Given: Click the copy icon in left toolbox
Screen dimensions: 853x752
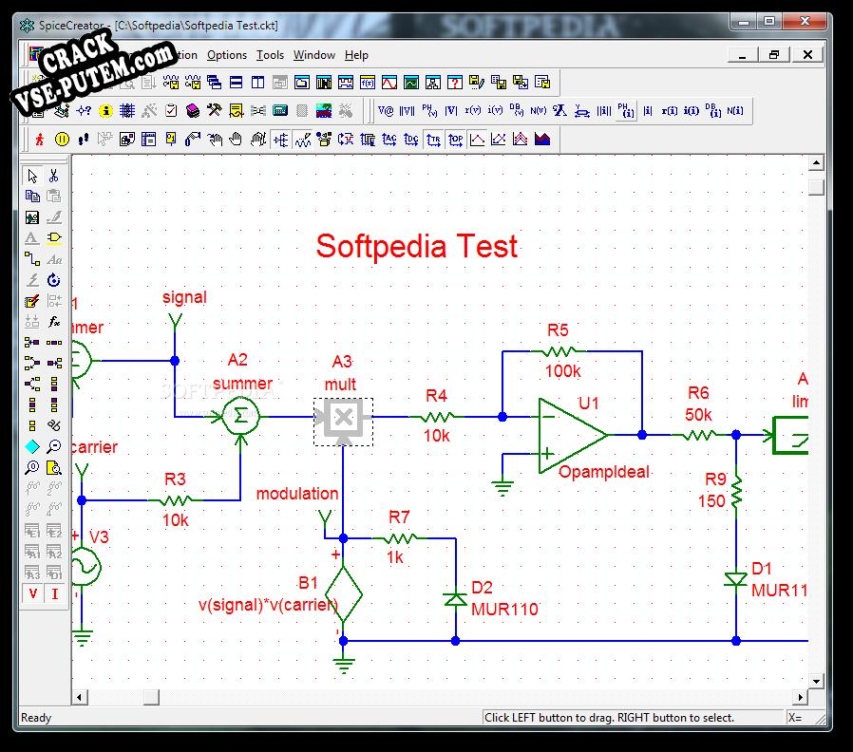Looking at the screenshot, I should click(32, 196).
